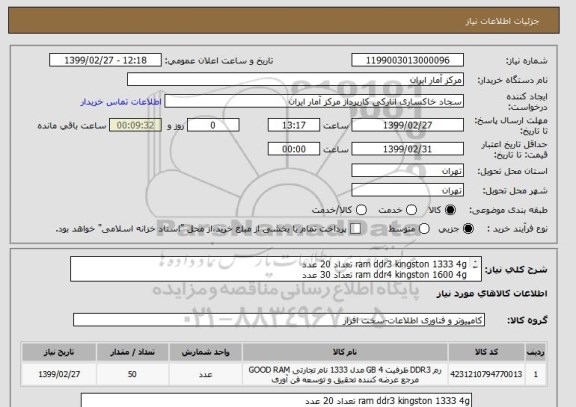Viewport: 576px width, 407px height.
Task: Click the delivery province تهران field
Action: [x=407, y=171]
